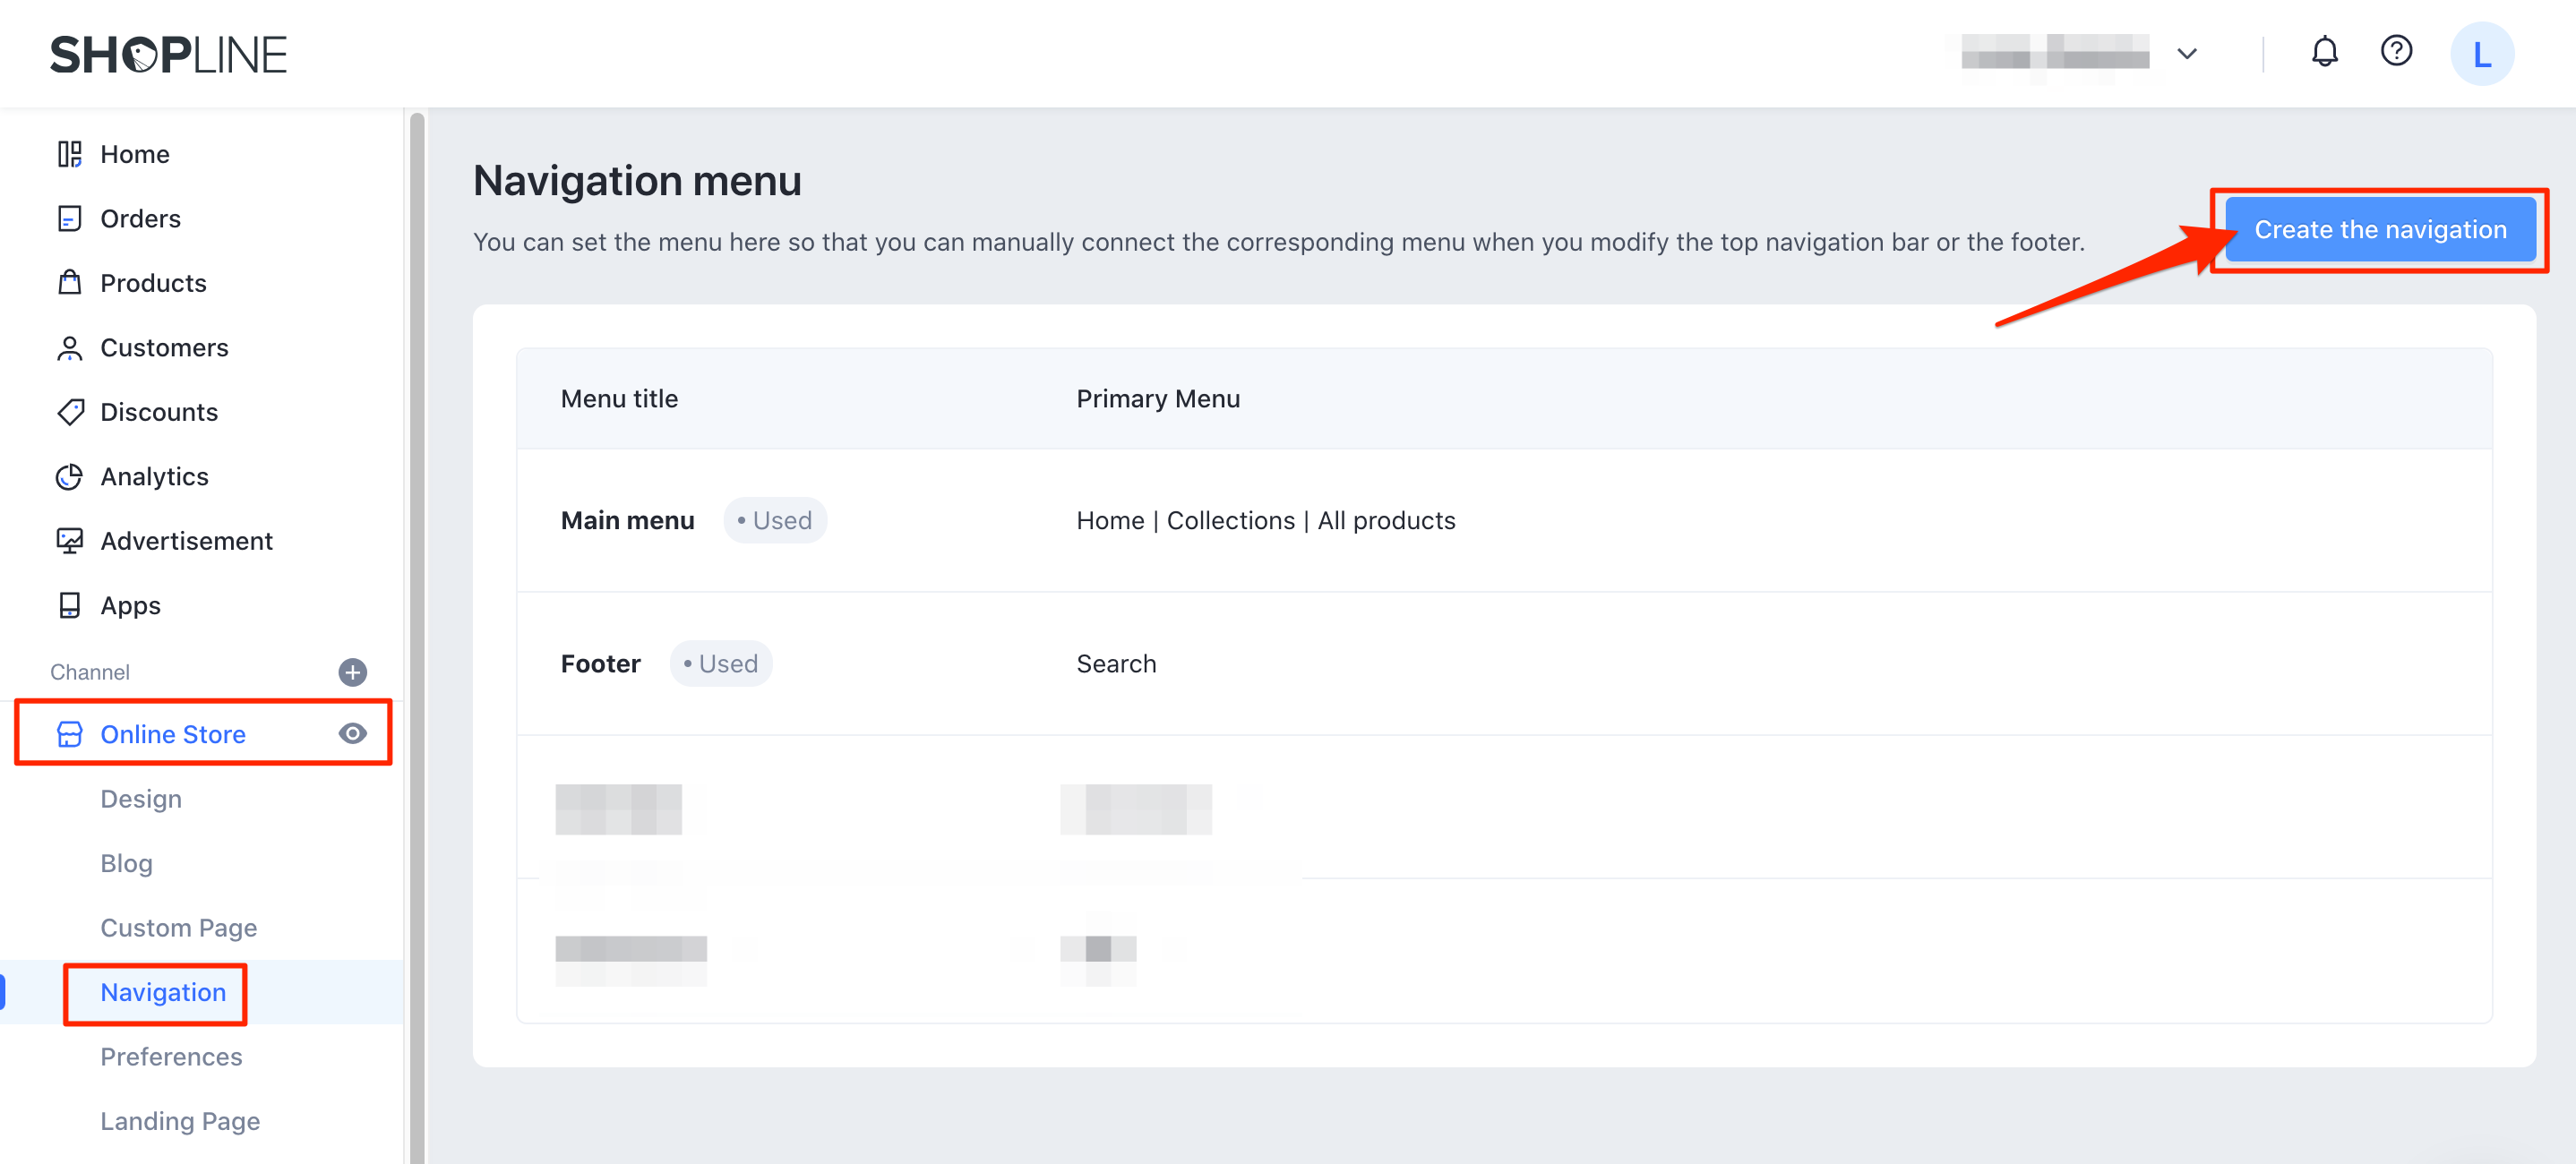Click the SHOPLINE logo
Viewport: 2576px width, 1164px height.
168,54
